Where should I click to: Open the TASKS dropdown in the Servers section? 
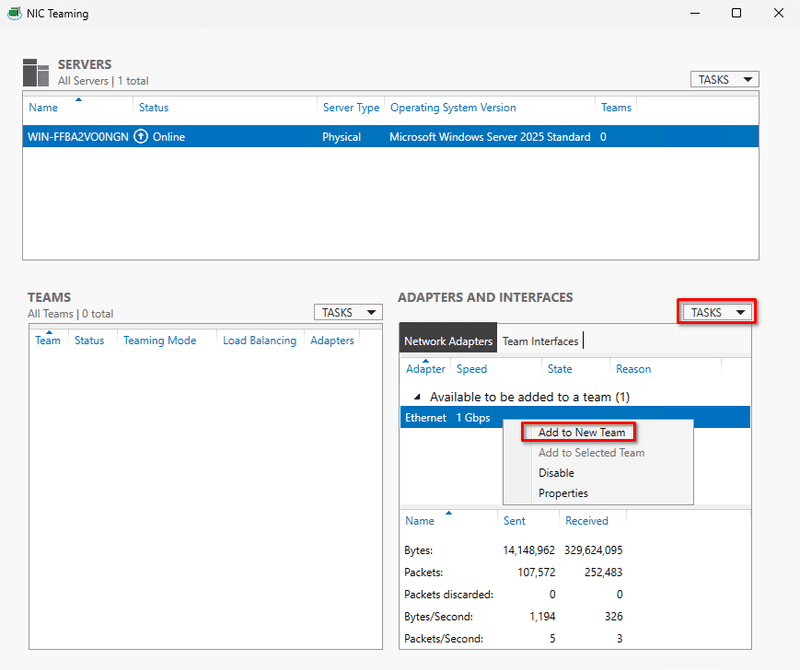point(724,78)
